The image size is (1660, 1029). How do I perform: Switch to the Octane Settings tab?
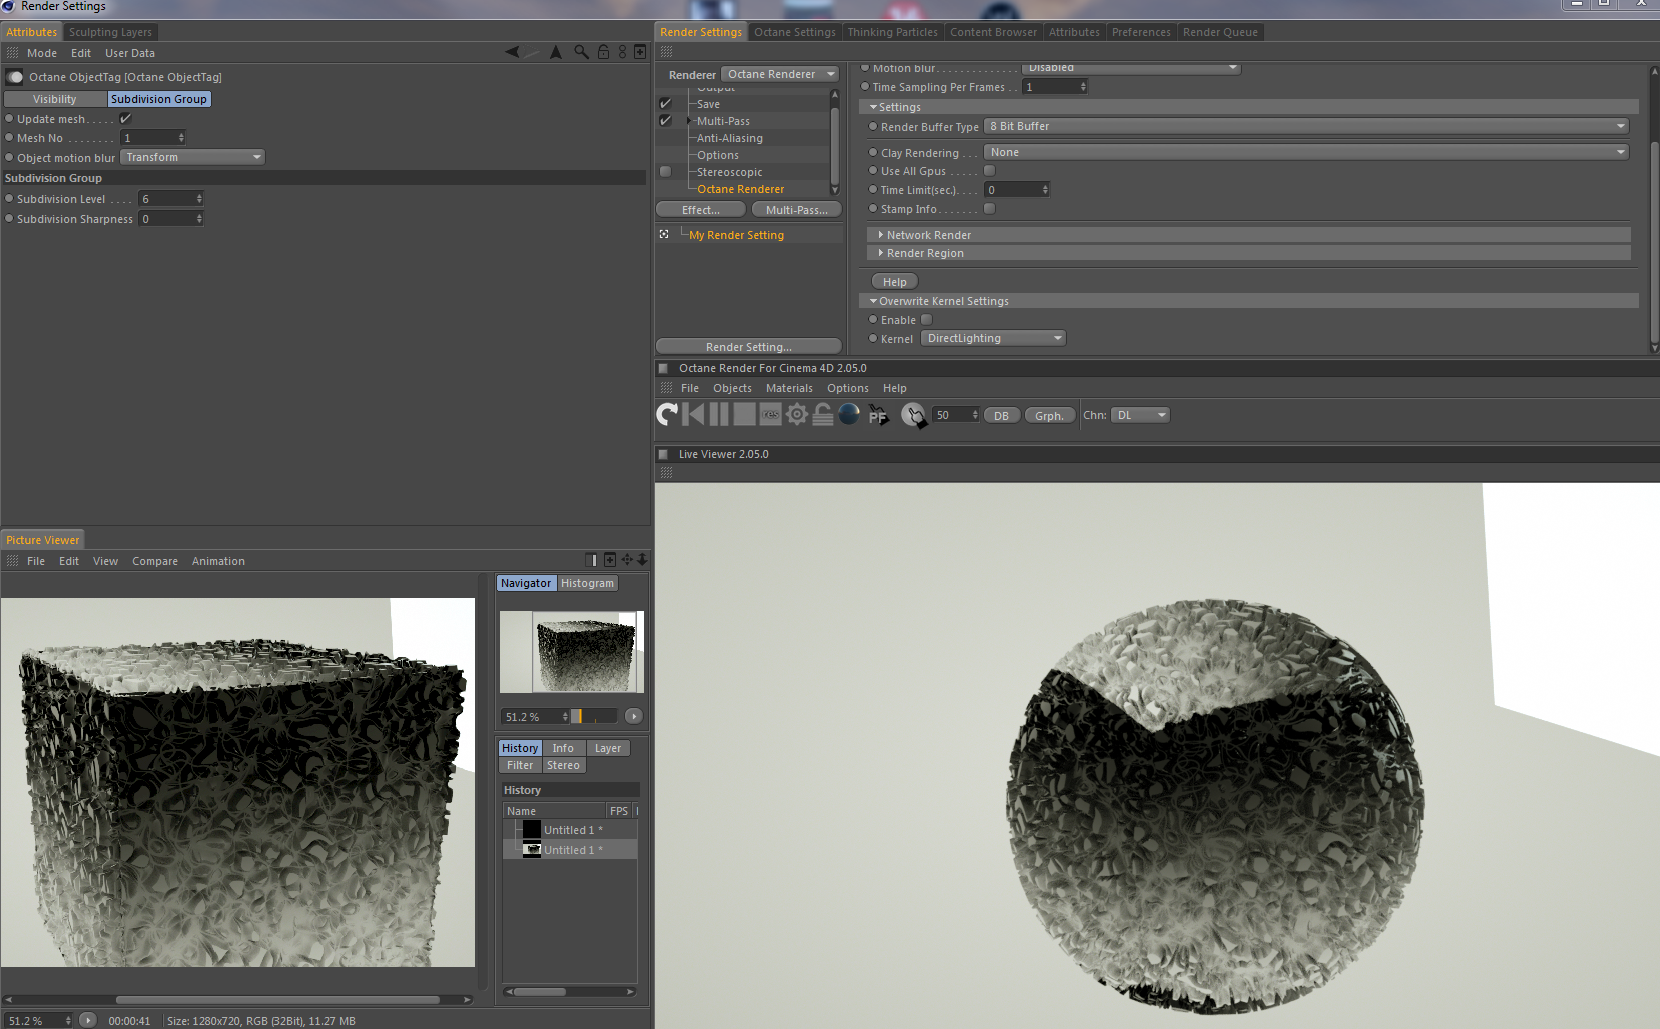coord(794,32)
